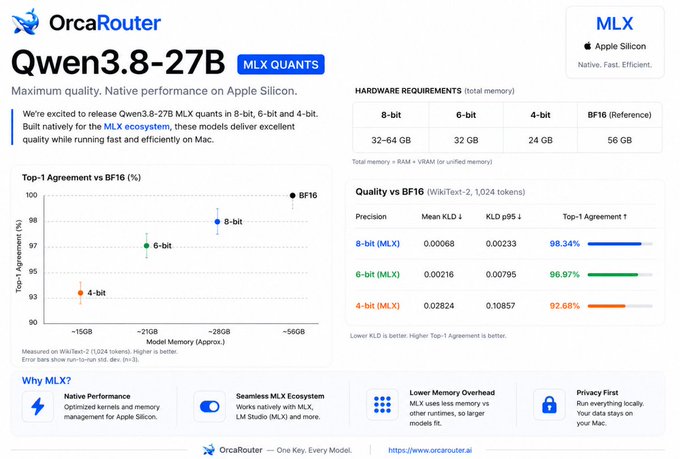The height and width of the screenshot is (459, 680).
Task: Click the Native Performance feature title
Action: (x=97, y=396)
